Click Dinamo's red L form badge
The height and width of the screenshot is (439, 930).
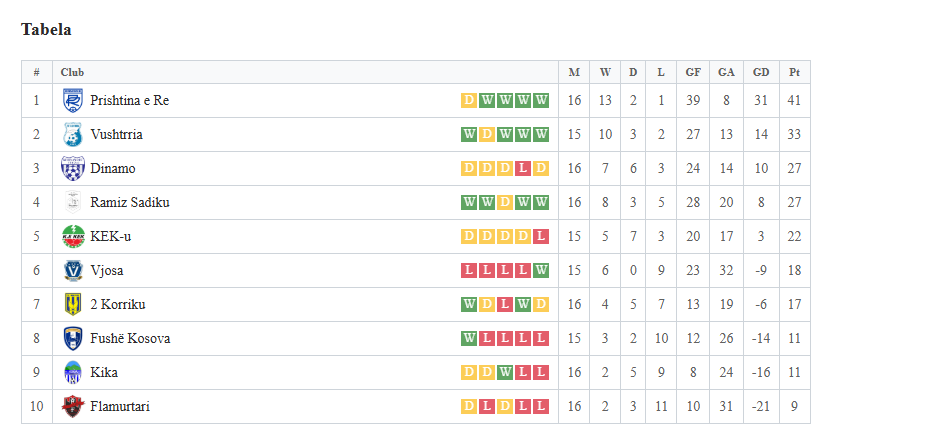523,168
